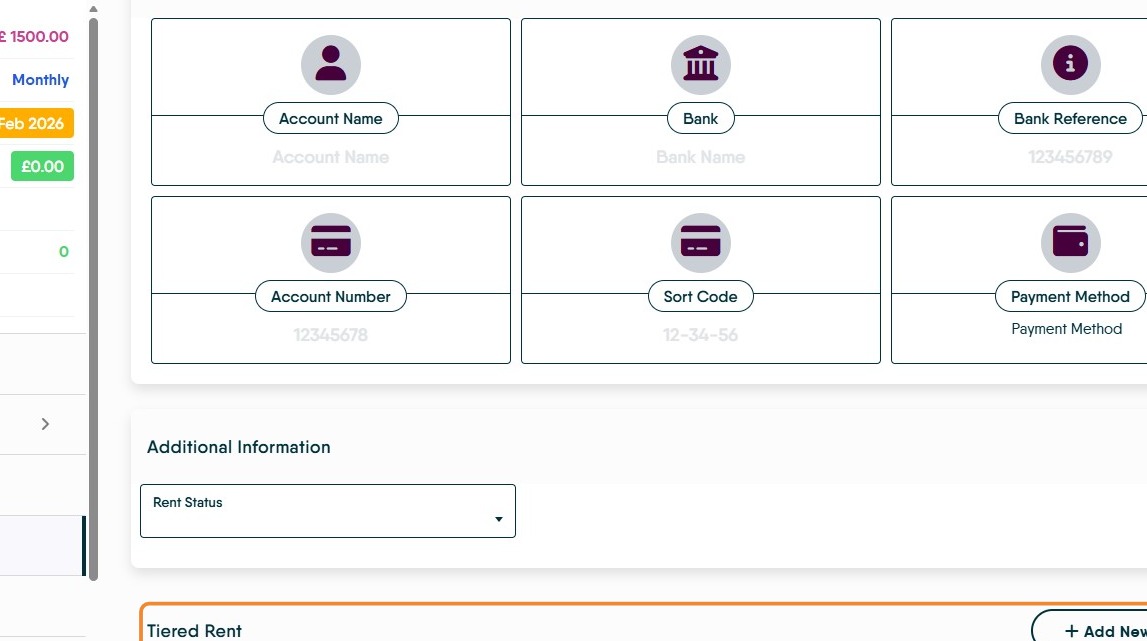Click the Payment Method wallet icon

pyautogui.click(x=1070, y=242)
